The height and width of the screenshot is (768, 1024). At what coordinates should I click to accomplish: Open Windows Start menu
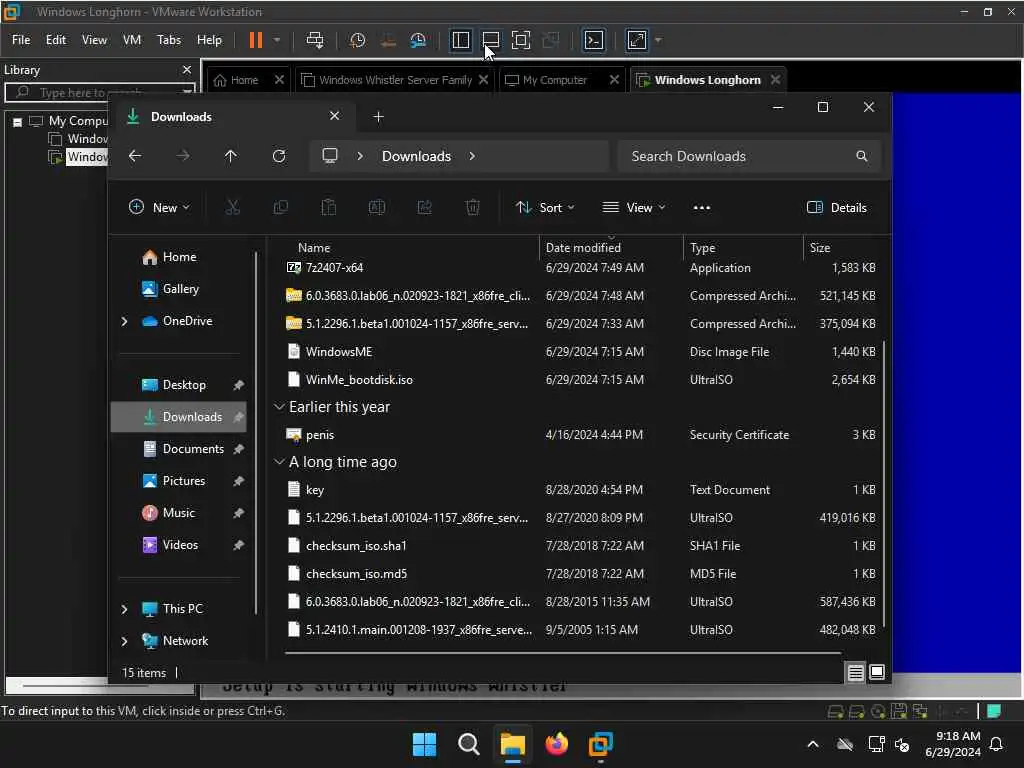coord(424,744)
